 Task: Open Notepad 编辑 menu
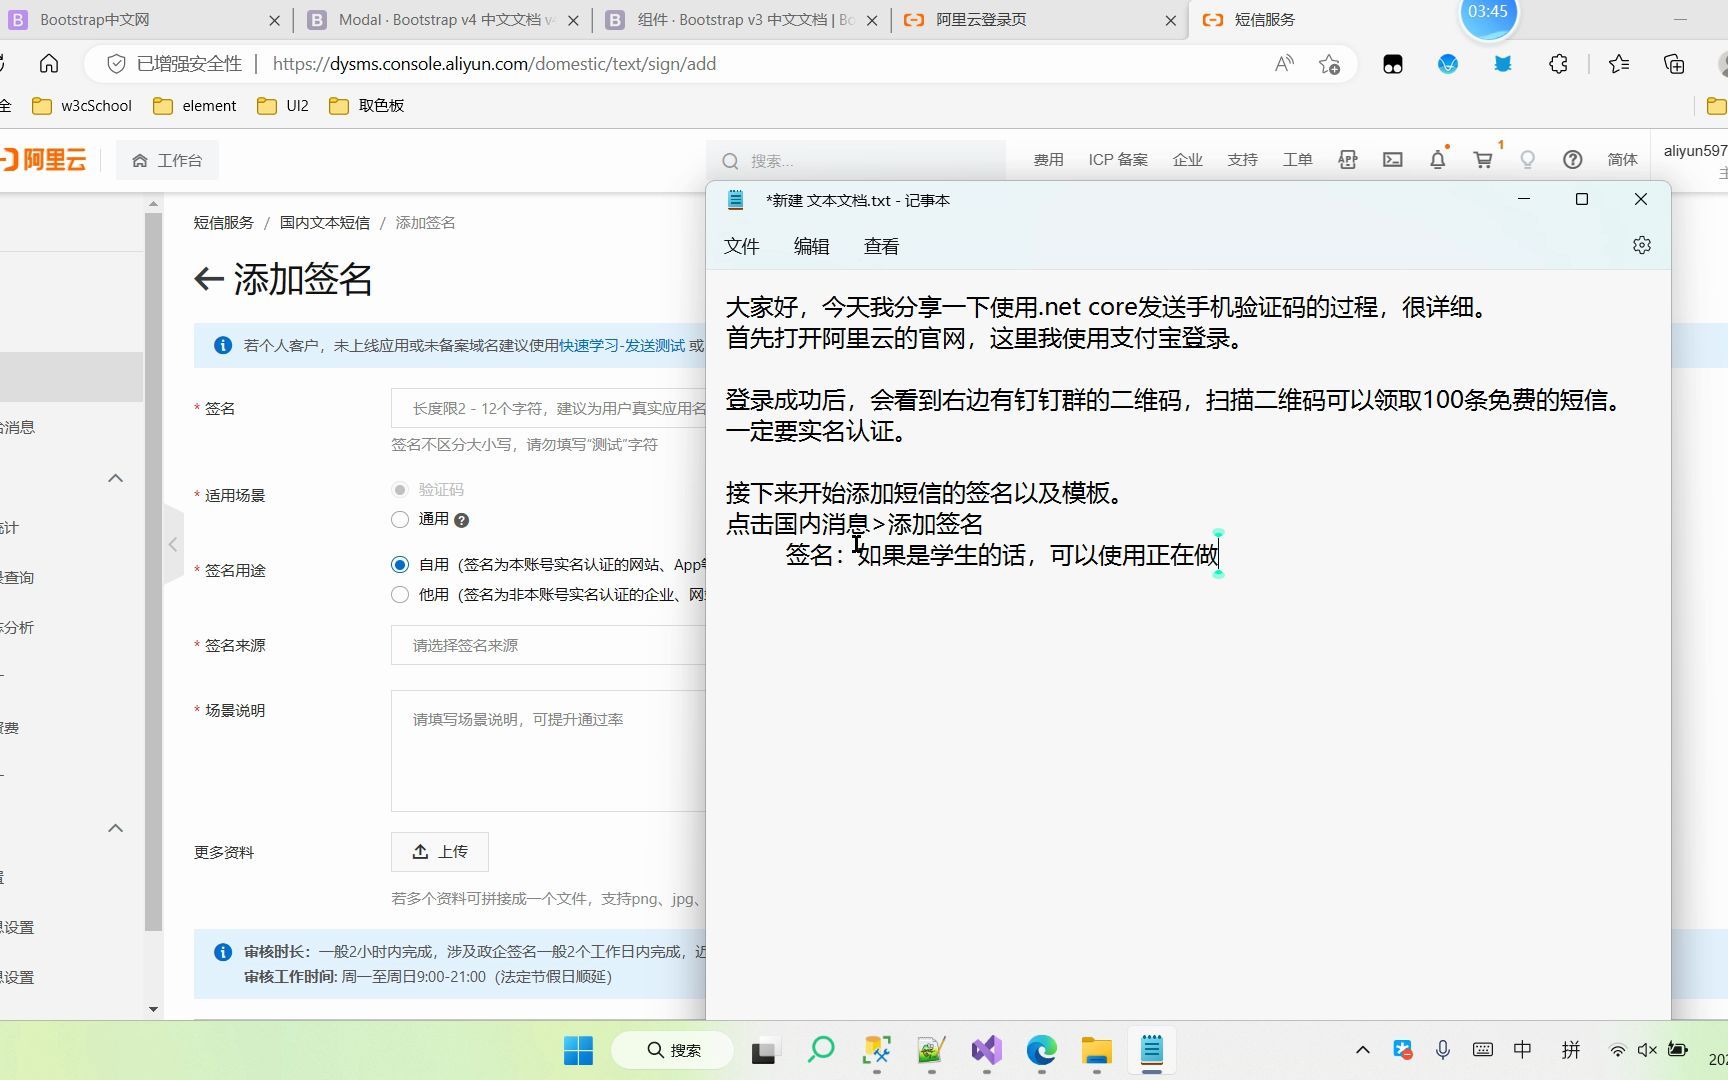tap(812, 246)
